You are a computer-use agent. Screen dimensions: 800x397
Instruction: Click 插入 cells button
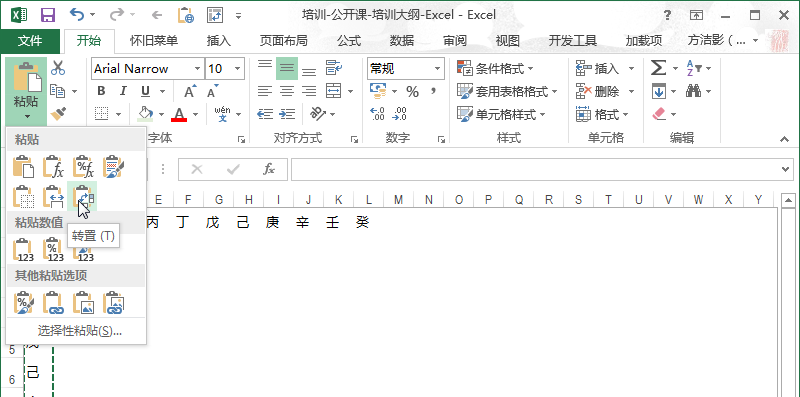pyautogui.click(x=597, y=68)
